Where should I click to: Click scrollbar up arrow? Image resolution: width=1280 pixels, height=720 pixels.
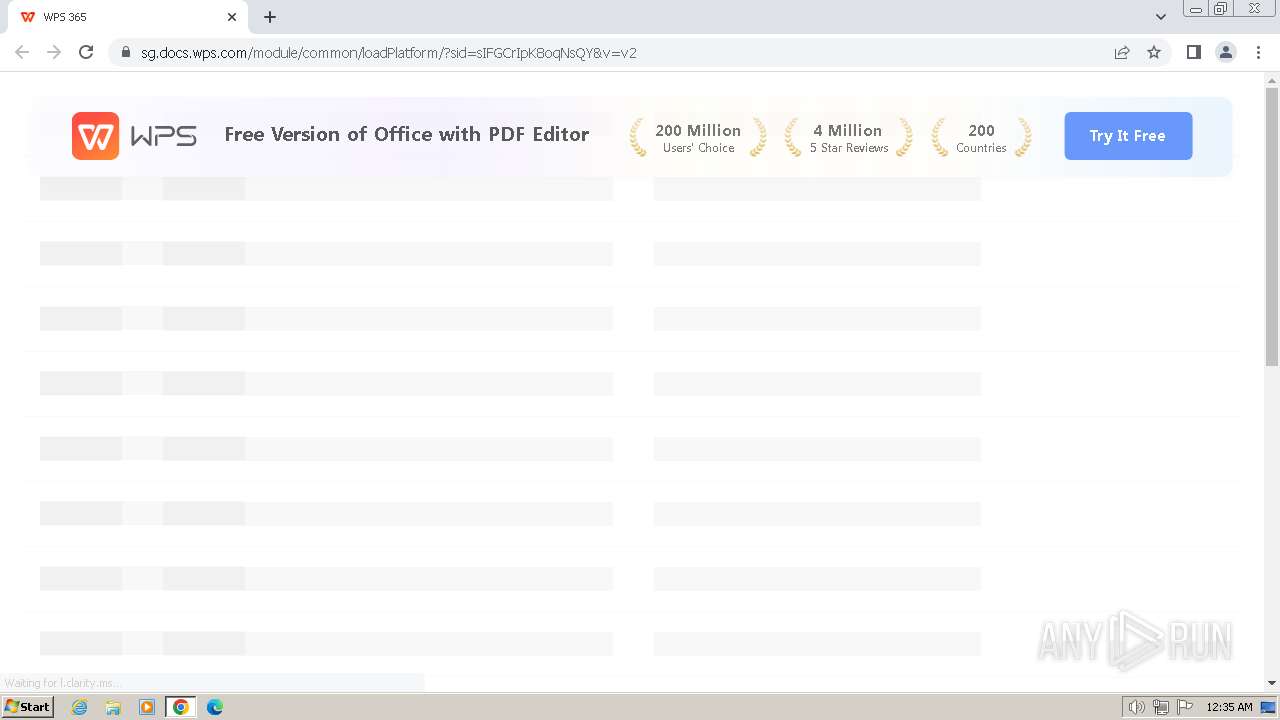point(1272,79)
